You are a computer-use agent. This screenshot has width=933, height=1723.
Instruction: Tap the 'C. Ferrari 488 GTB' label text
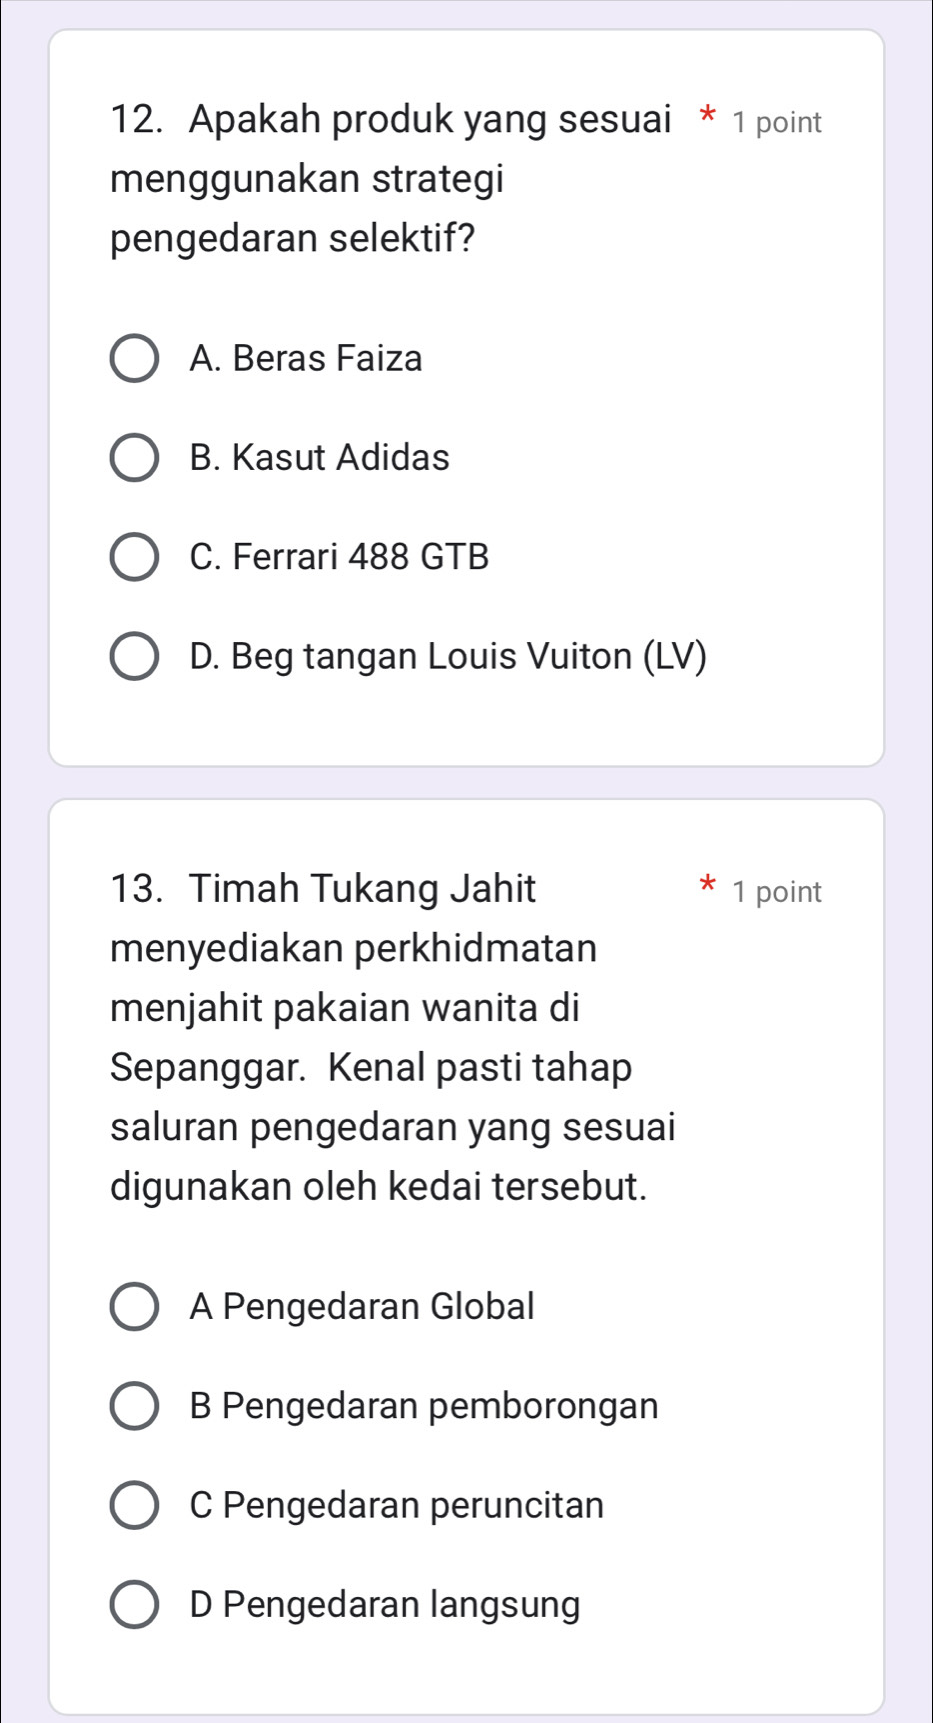pos(339,556)
